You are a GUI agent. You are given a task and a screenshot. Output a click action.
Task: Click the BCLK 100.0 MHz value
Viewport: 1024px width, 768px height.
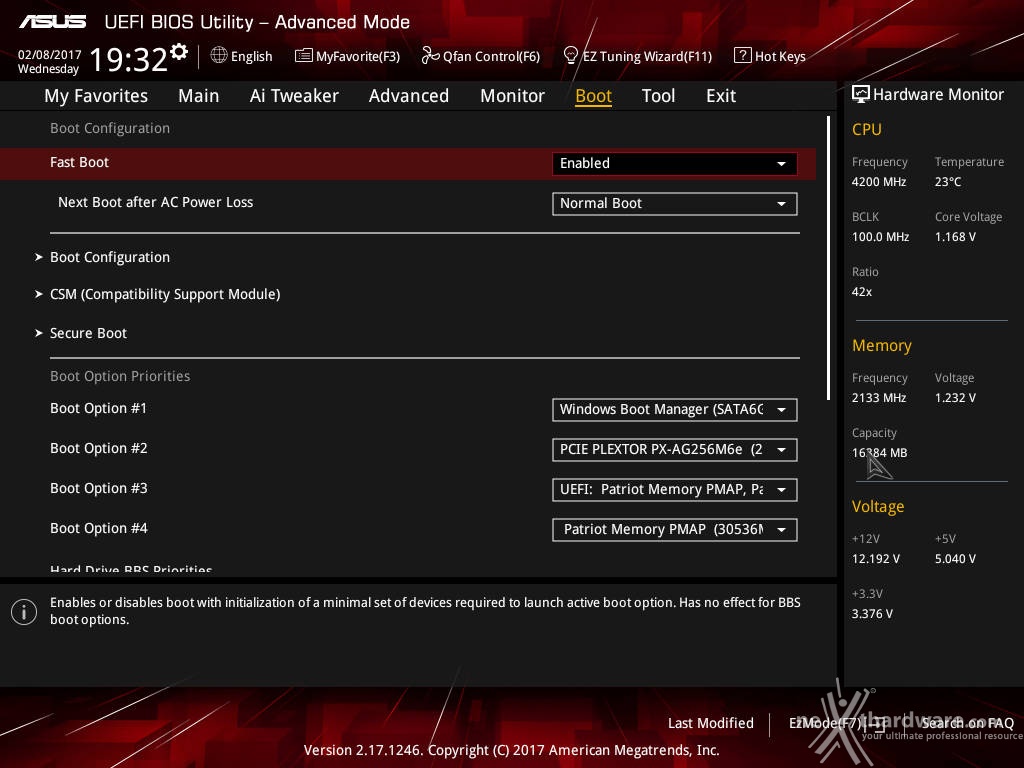click(880, 237)
